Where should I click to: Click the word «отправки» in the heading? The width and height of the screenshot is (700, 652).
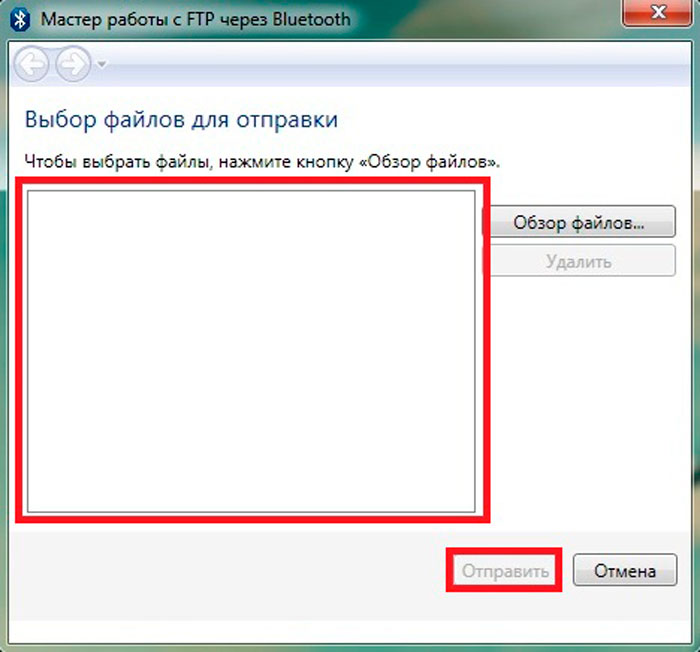click(x=287, y=121)
